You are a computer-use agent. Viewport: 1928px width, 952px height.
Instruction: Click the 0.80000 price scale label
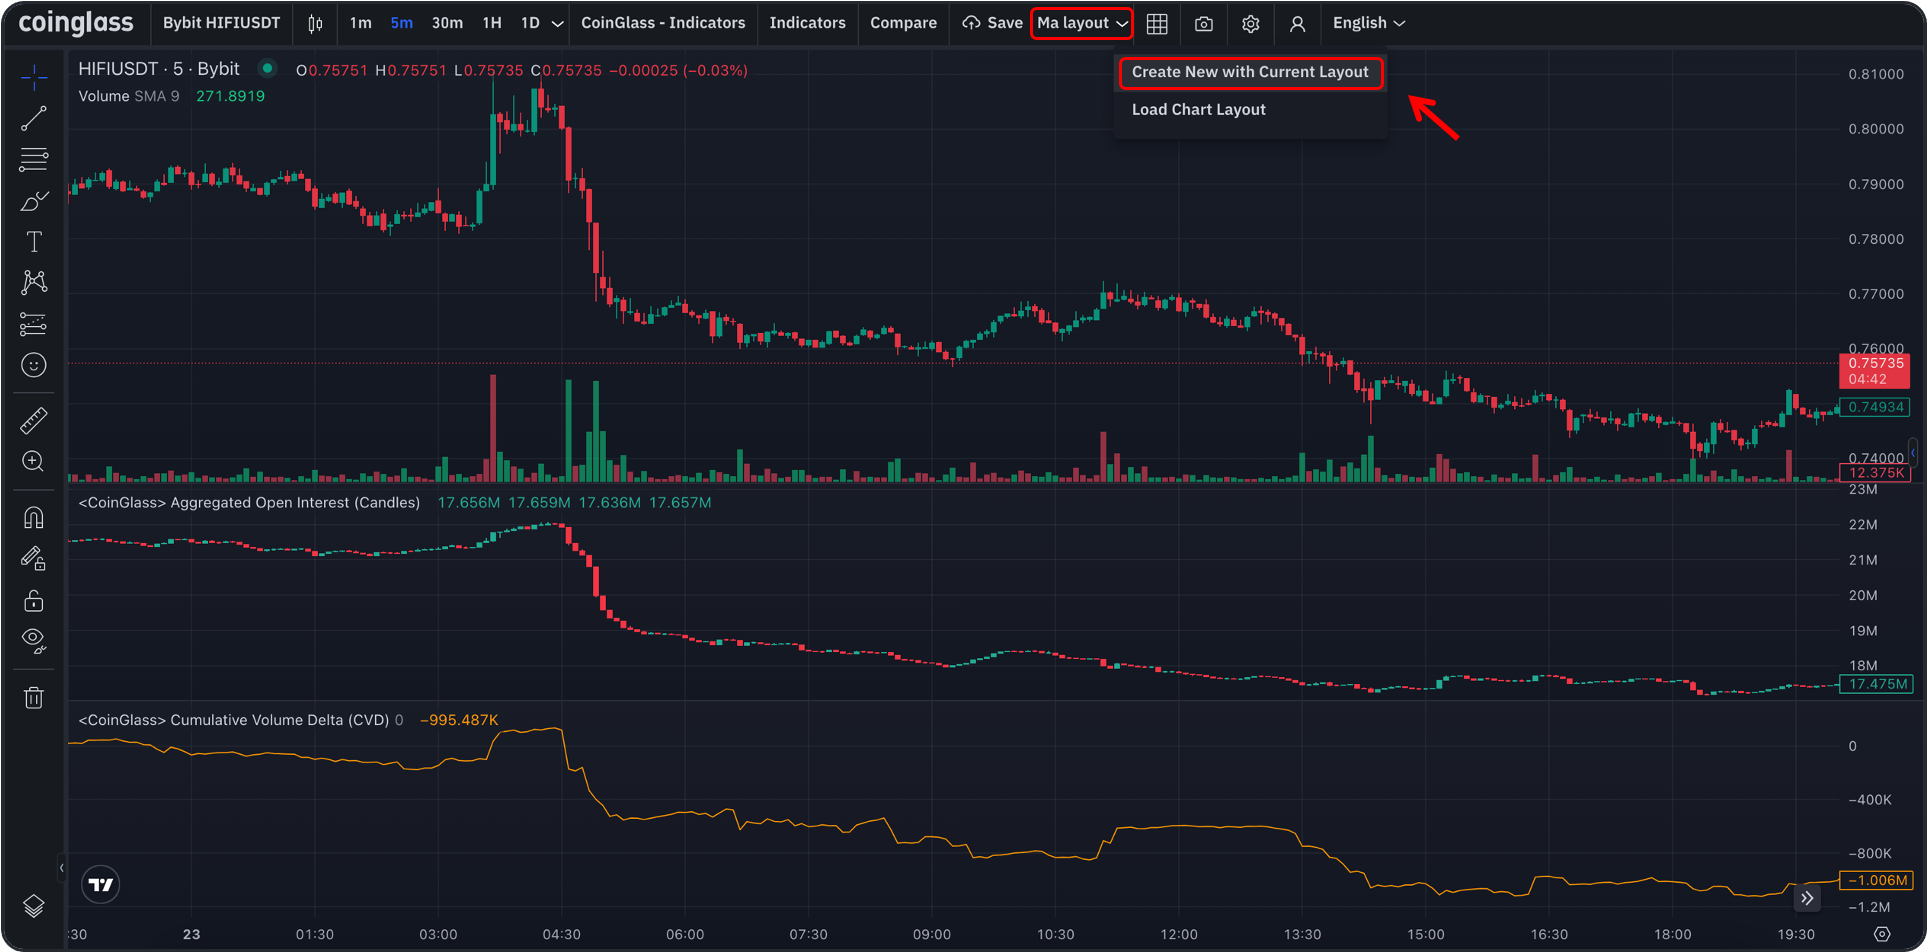(x=1876, y=129)
